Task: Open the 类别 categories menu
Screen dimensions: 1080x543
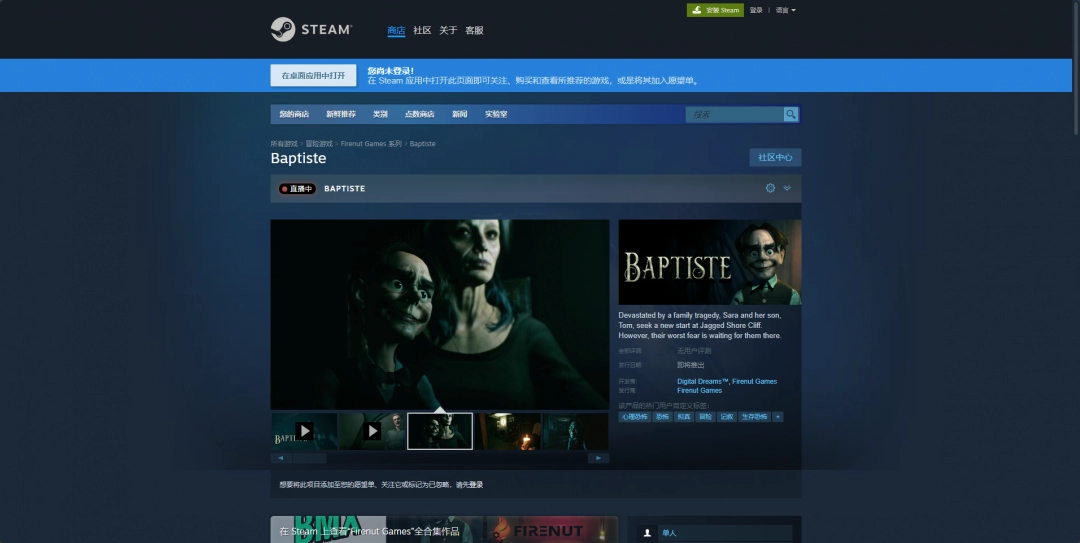Action: tap(380, 114)
